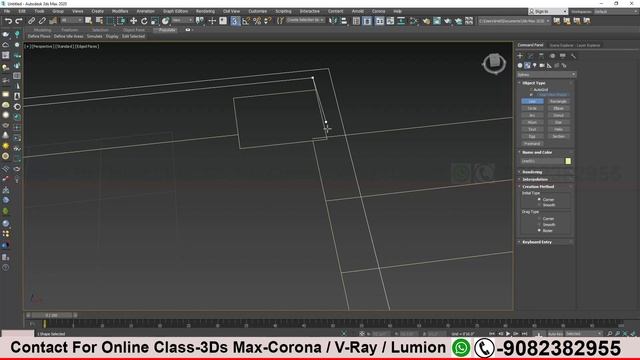Screen dimensions: 640x360
Task: Click the Mirror tool icon
Action: click(333, 21)
